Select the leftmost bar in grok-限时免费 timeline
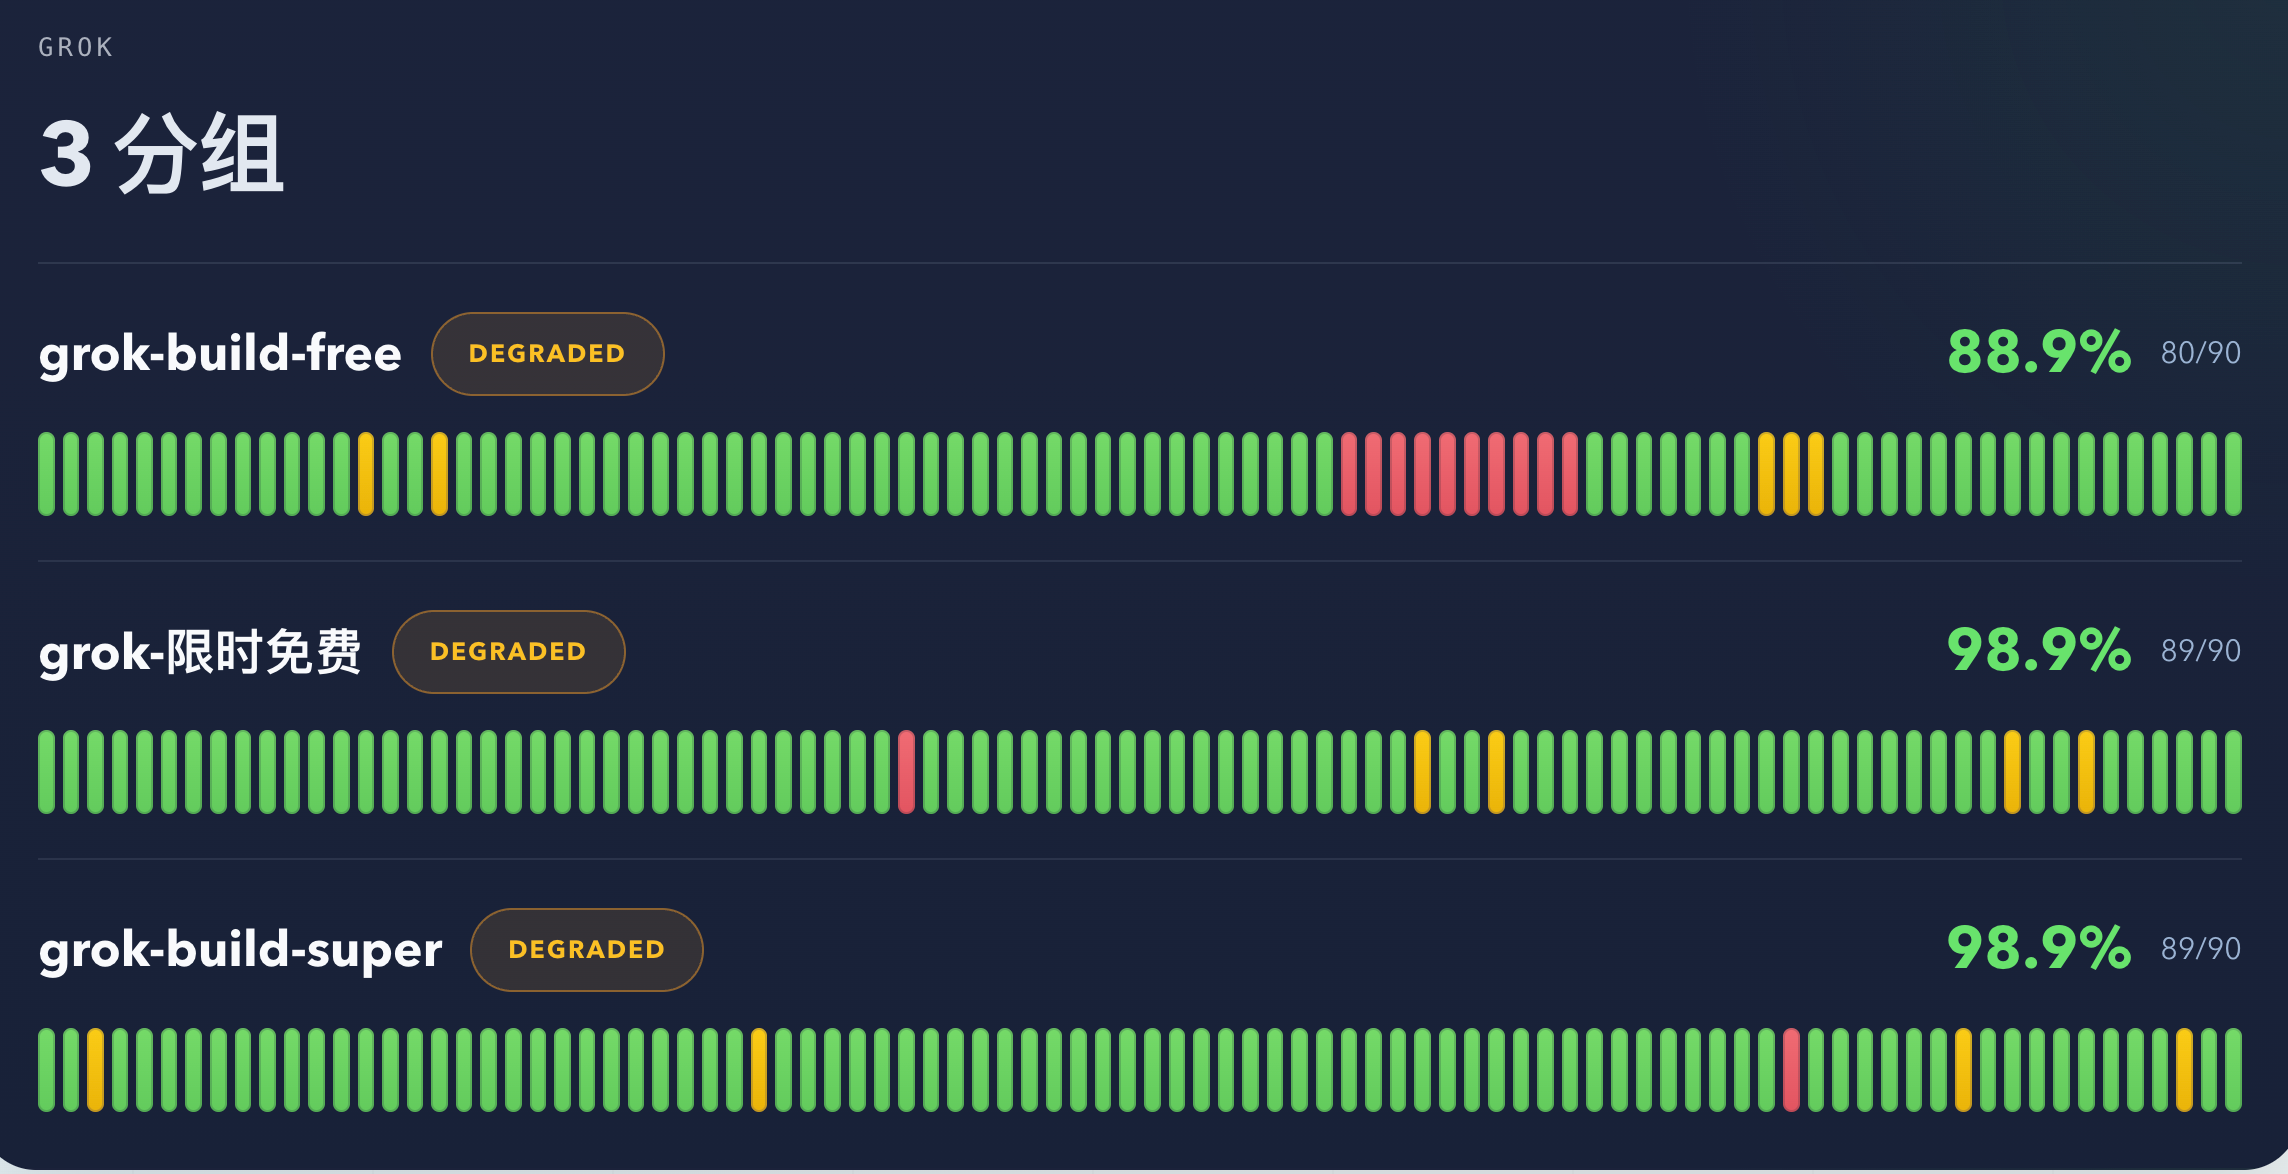The height and width of the screenshot is (1174, 2288). point(46,772)
